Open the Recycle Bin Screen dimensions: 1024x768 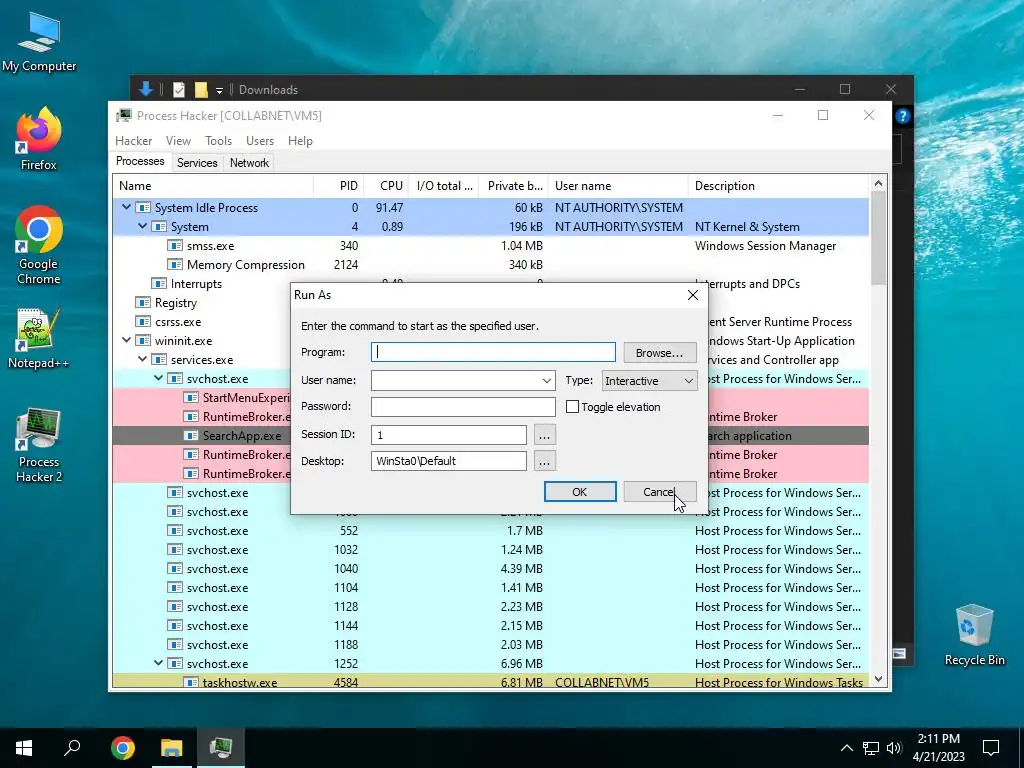974,635
